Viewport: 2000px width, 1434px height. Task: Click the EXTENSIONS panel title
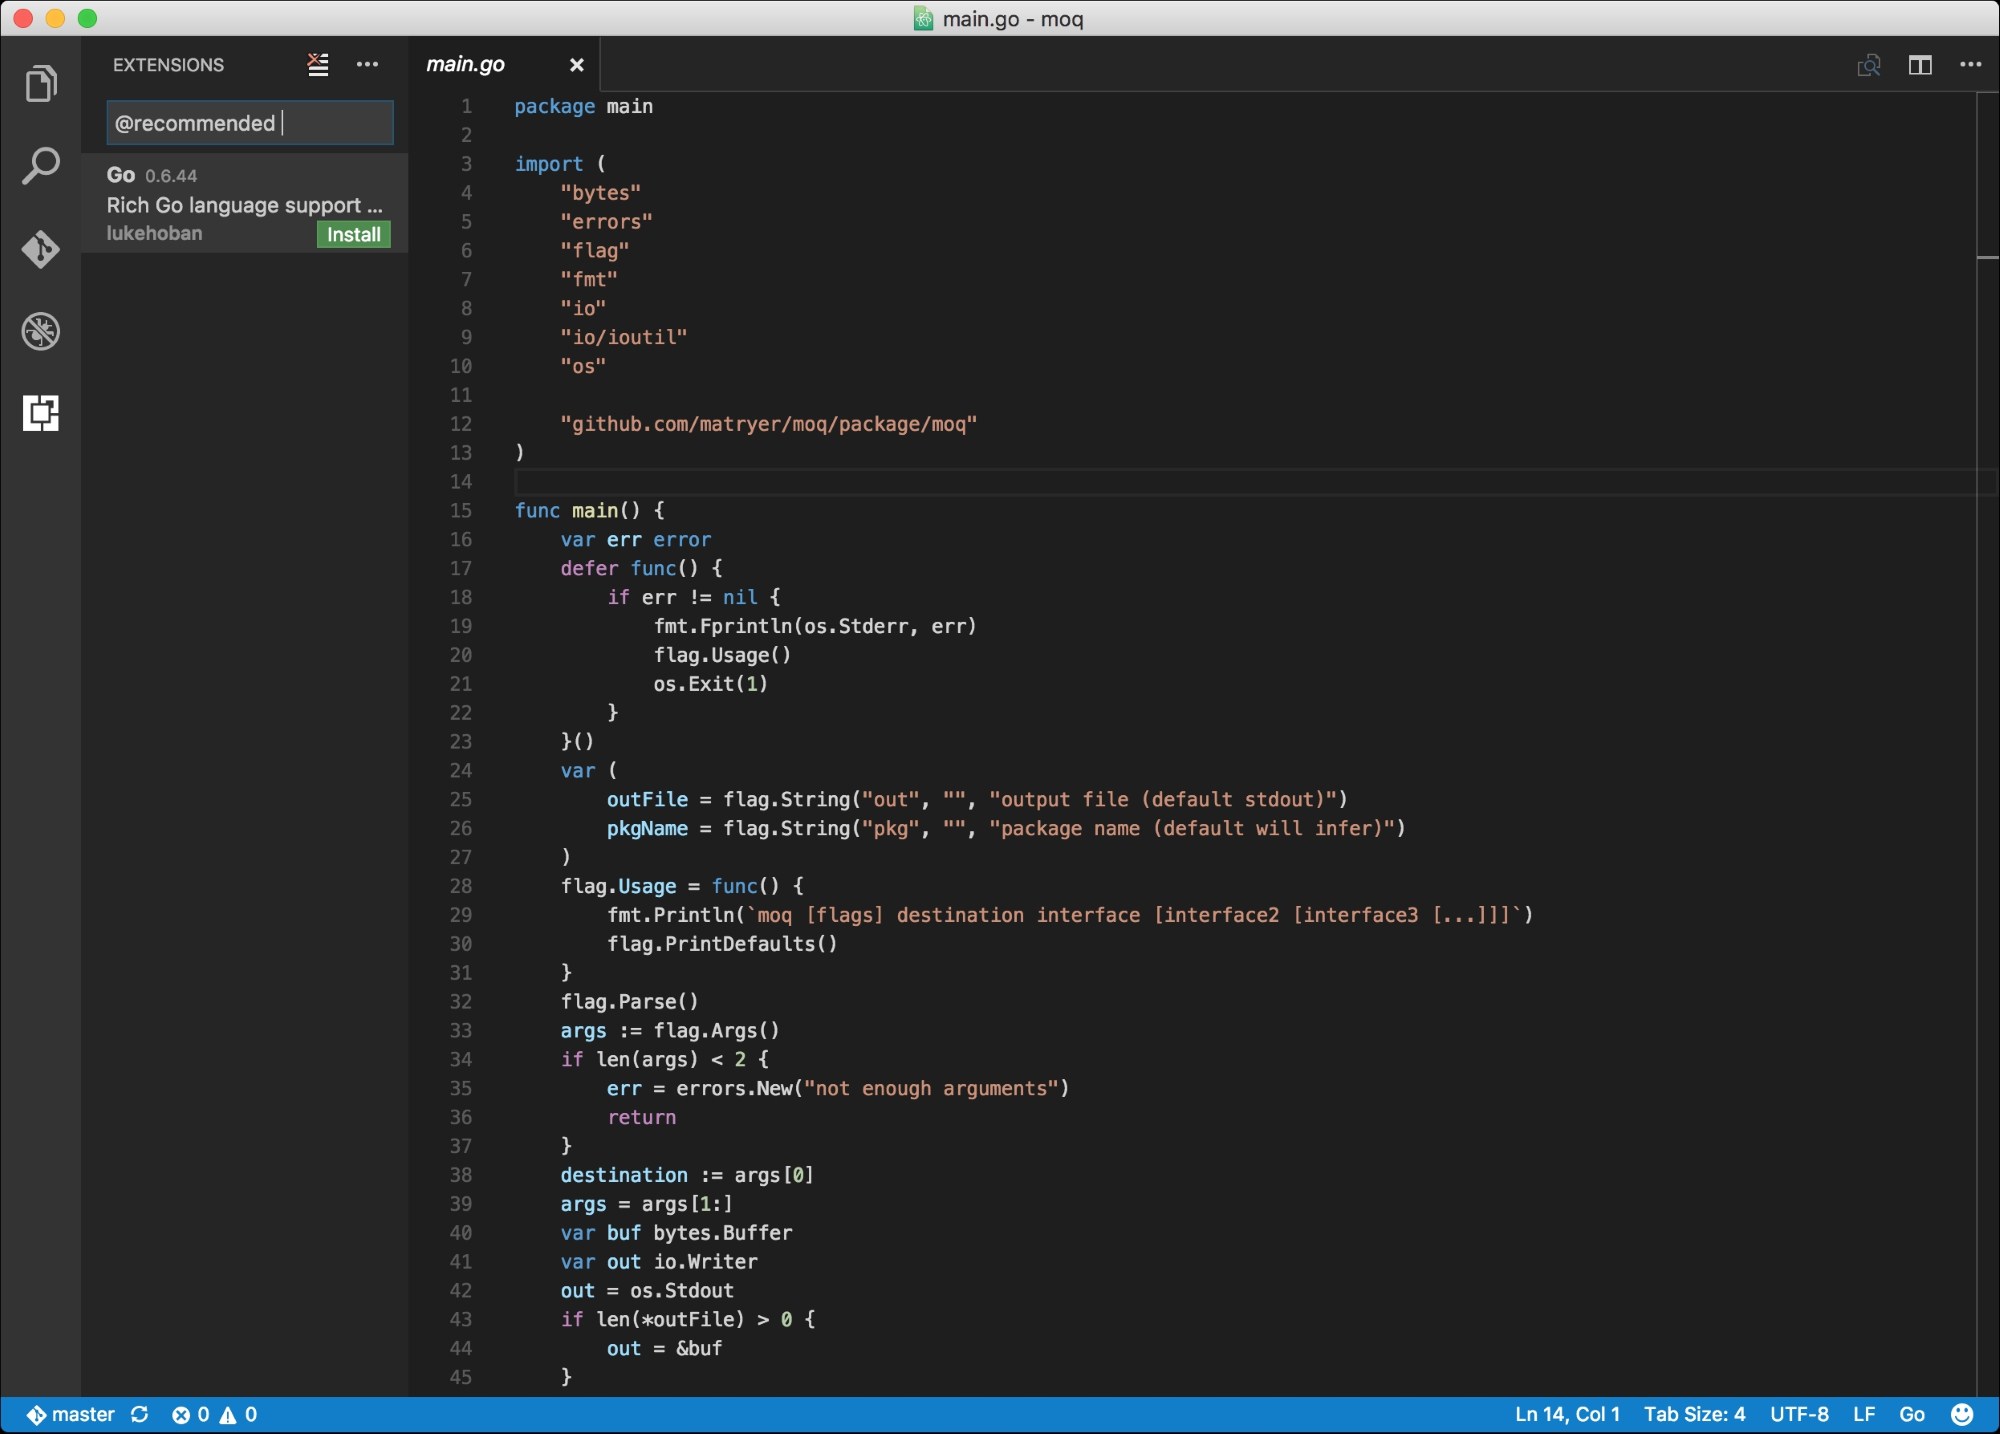click(168, 65)
